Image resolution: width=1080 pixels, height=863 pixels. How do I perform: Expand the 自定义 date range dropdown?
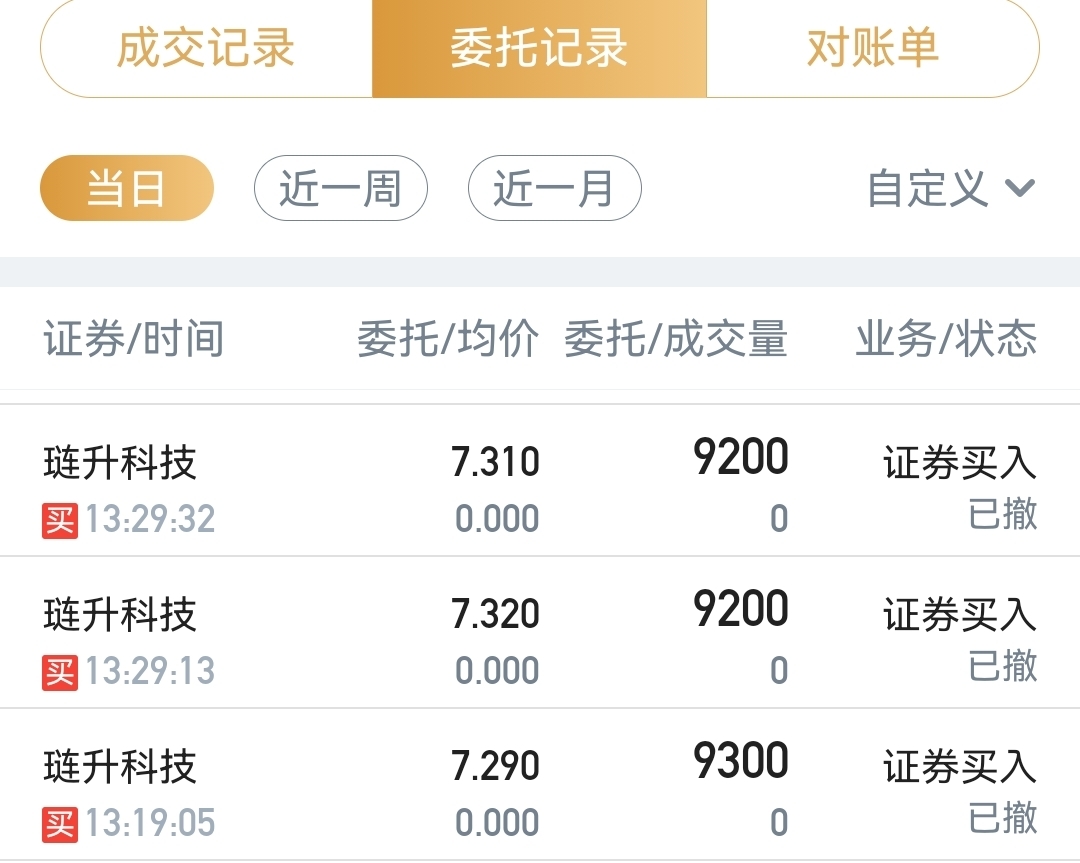pos(951,188)
